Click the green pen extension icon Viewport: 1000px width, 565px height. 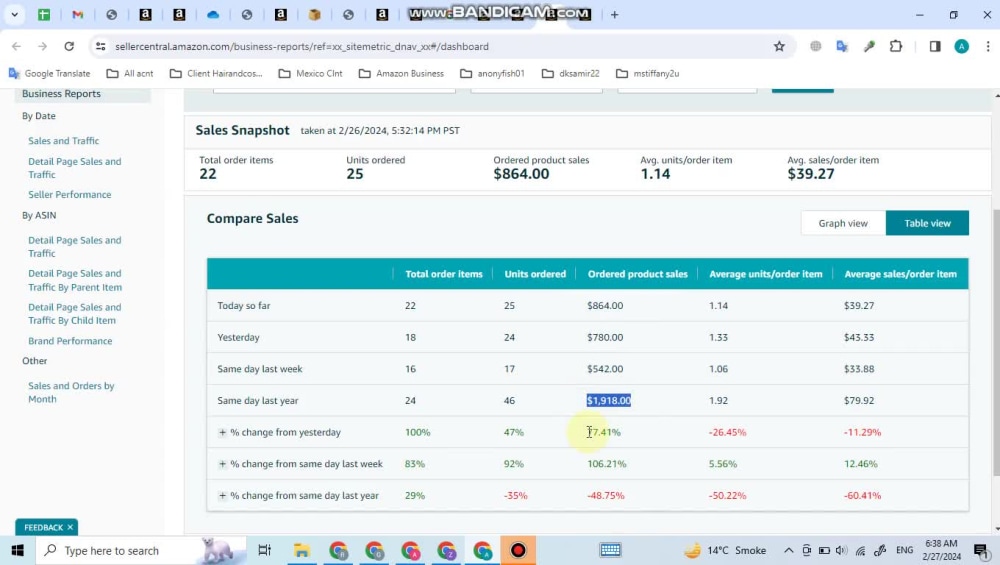(869, 47)
